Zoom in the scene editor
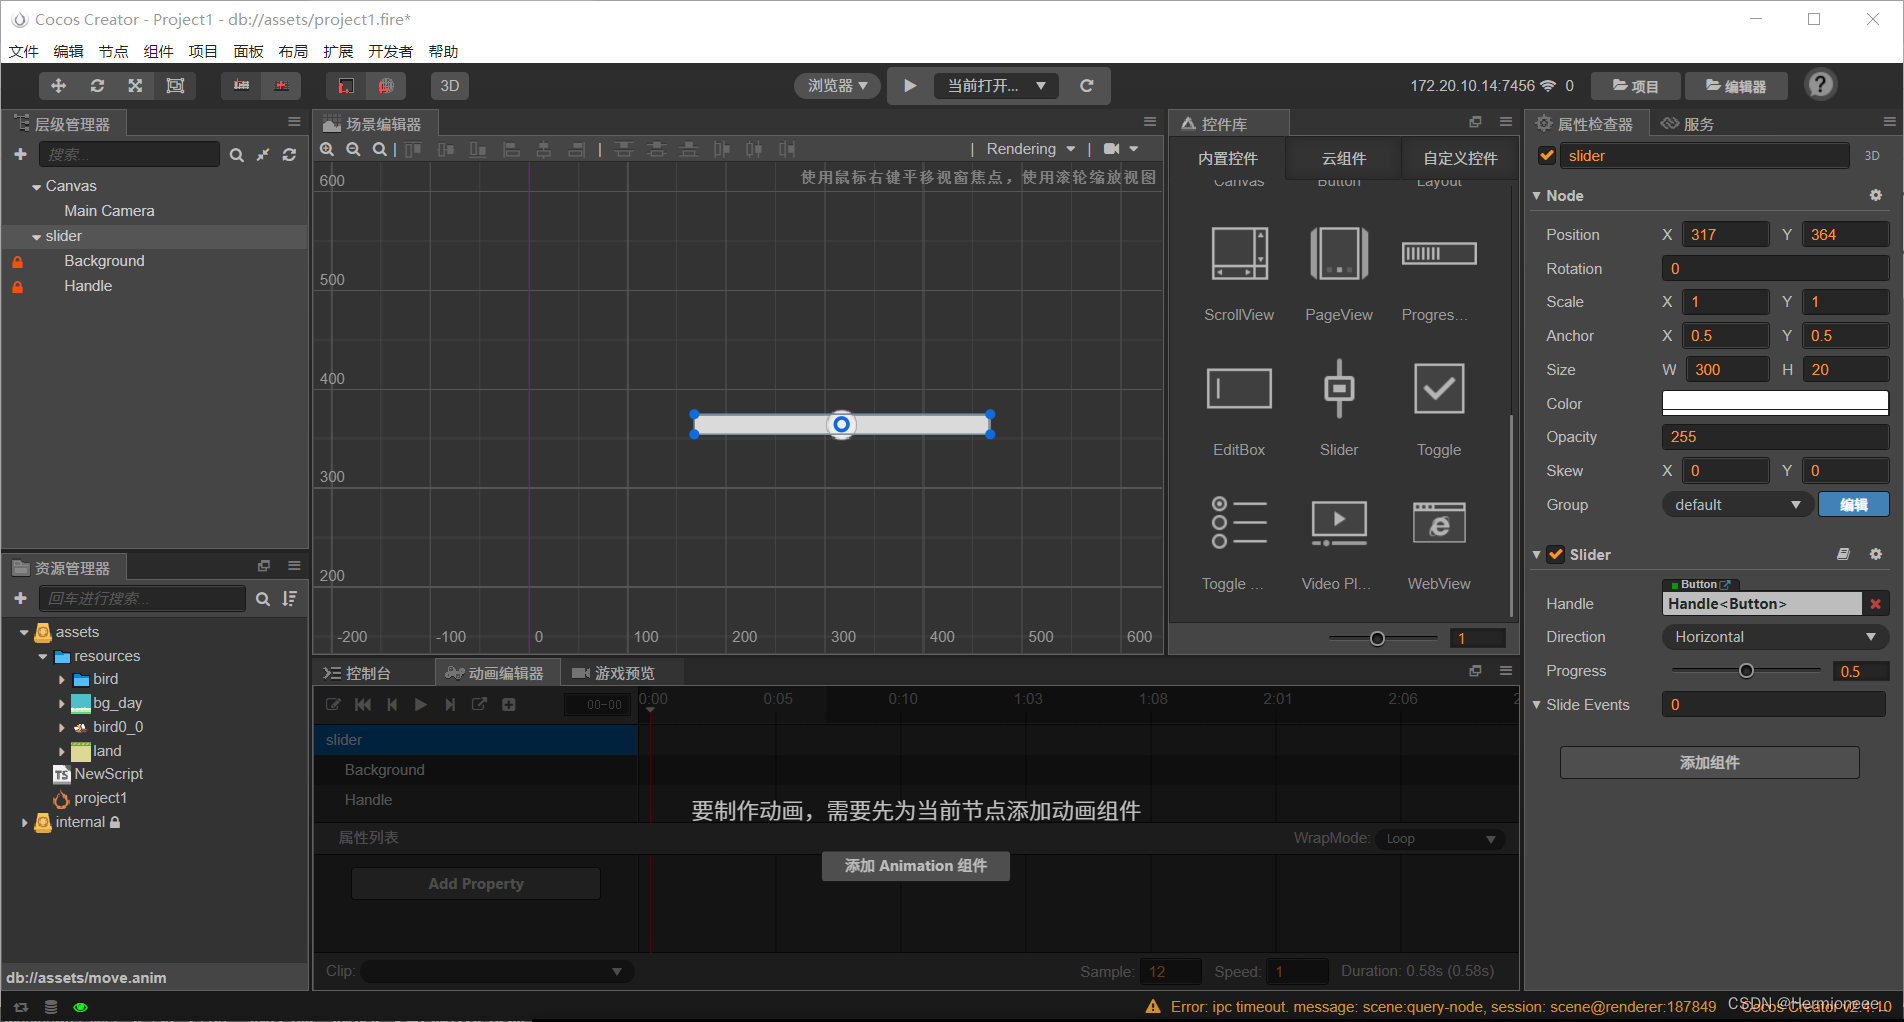Viewport: 1904px width, 1022px height. (327, 149)
